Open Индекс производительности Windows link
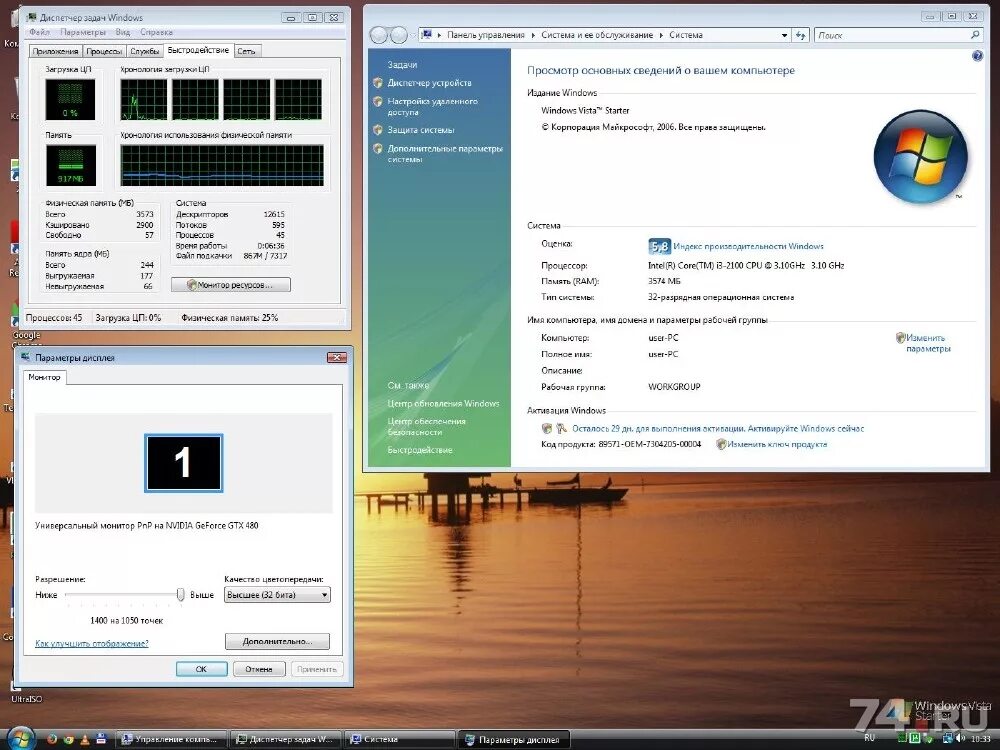Image resolution: width=1000 pixels, height=750 pixels. (x=748, y=246)
